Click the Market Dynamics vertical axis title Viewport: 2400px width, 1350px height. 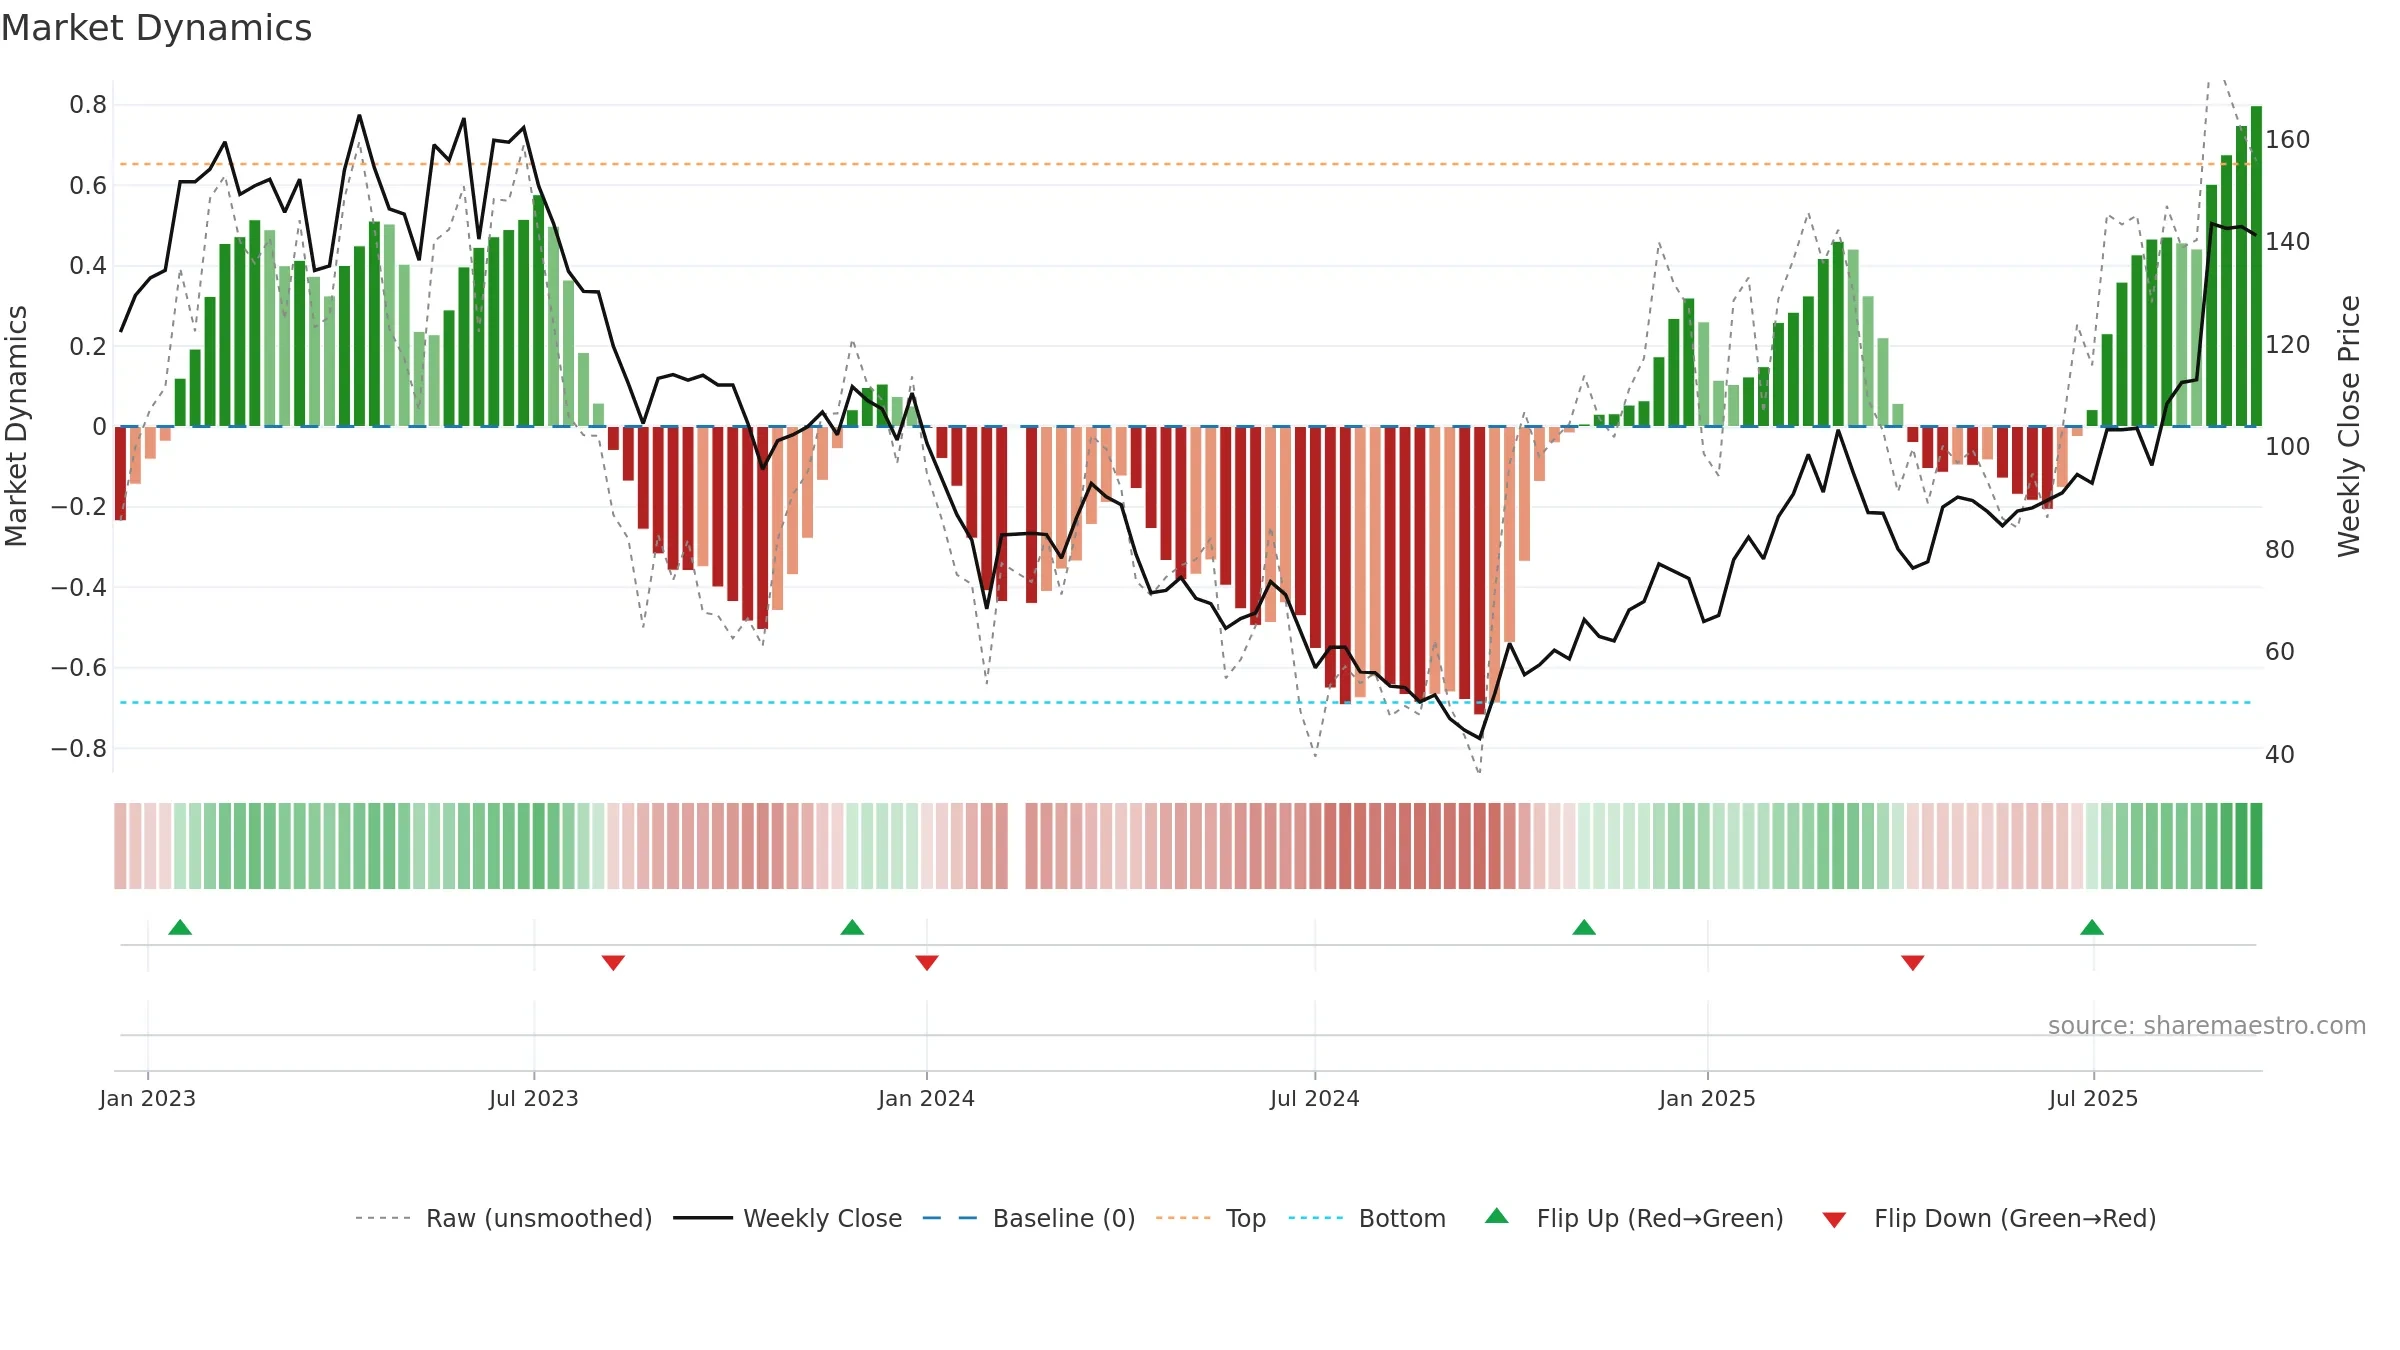16,426
